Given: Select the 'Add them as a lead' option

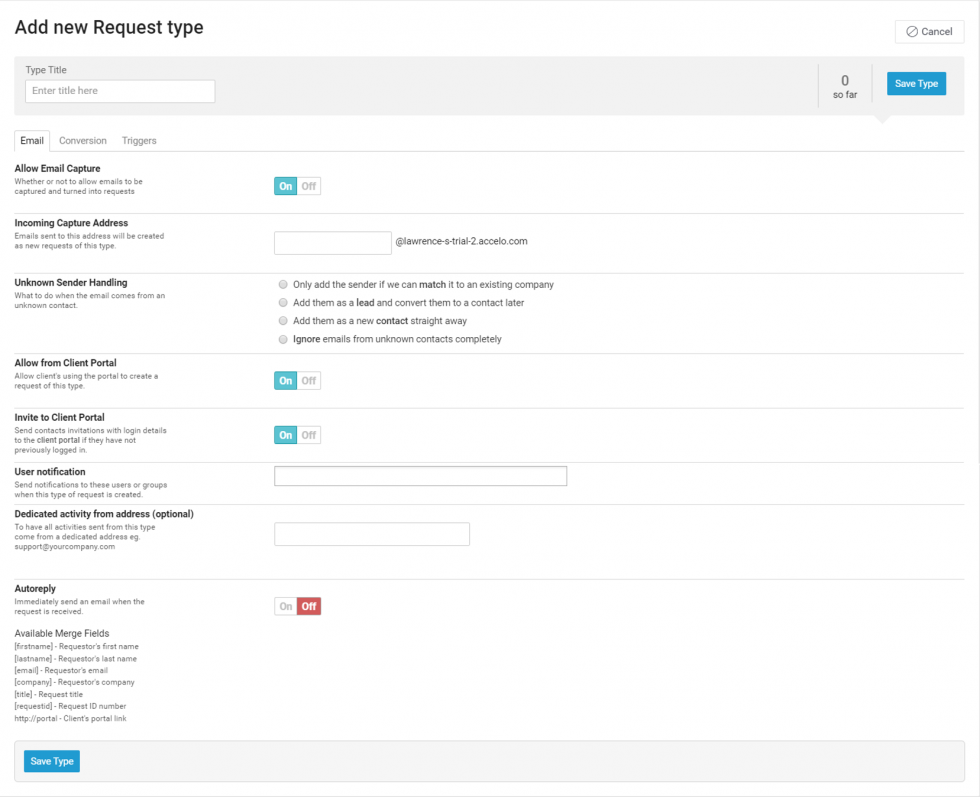Looking at the screenshot, I should [282, 303].
